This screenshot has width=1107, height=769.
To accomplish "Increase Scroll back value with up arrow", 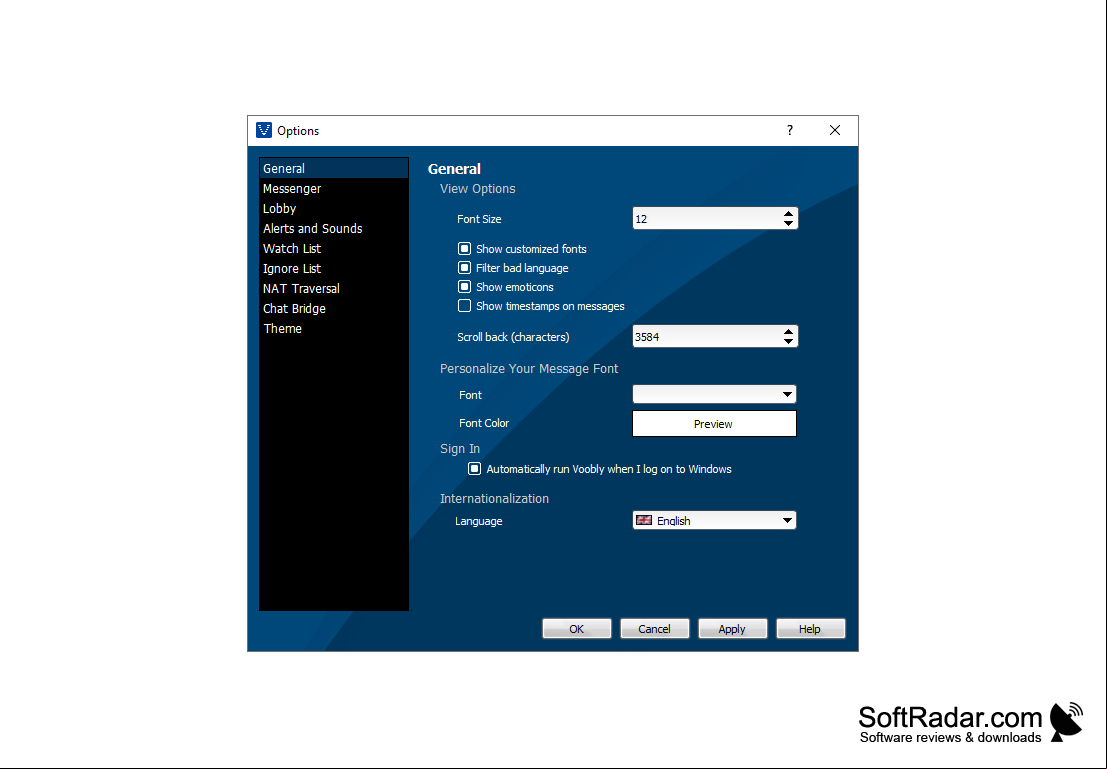I will [789, 331].
